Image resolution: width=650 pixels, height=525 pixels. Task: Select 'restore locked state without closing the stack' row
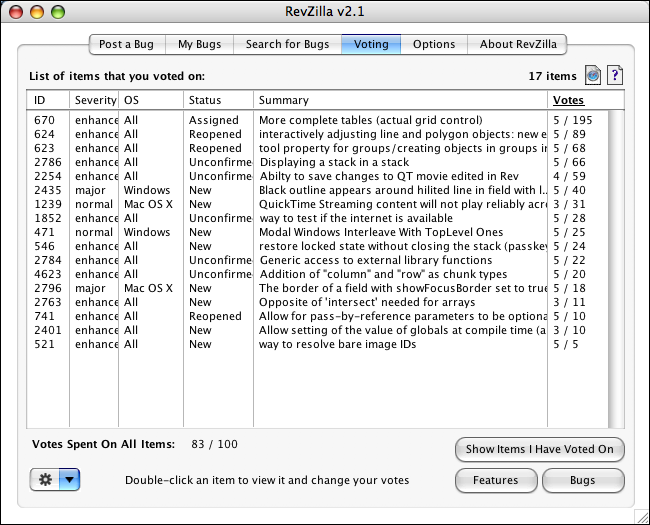coord(318,246)
